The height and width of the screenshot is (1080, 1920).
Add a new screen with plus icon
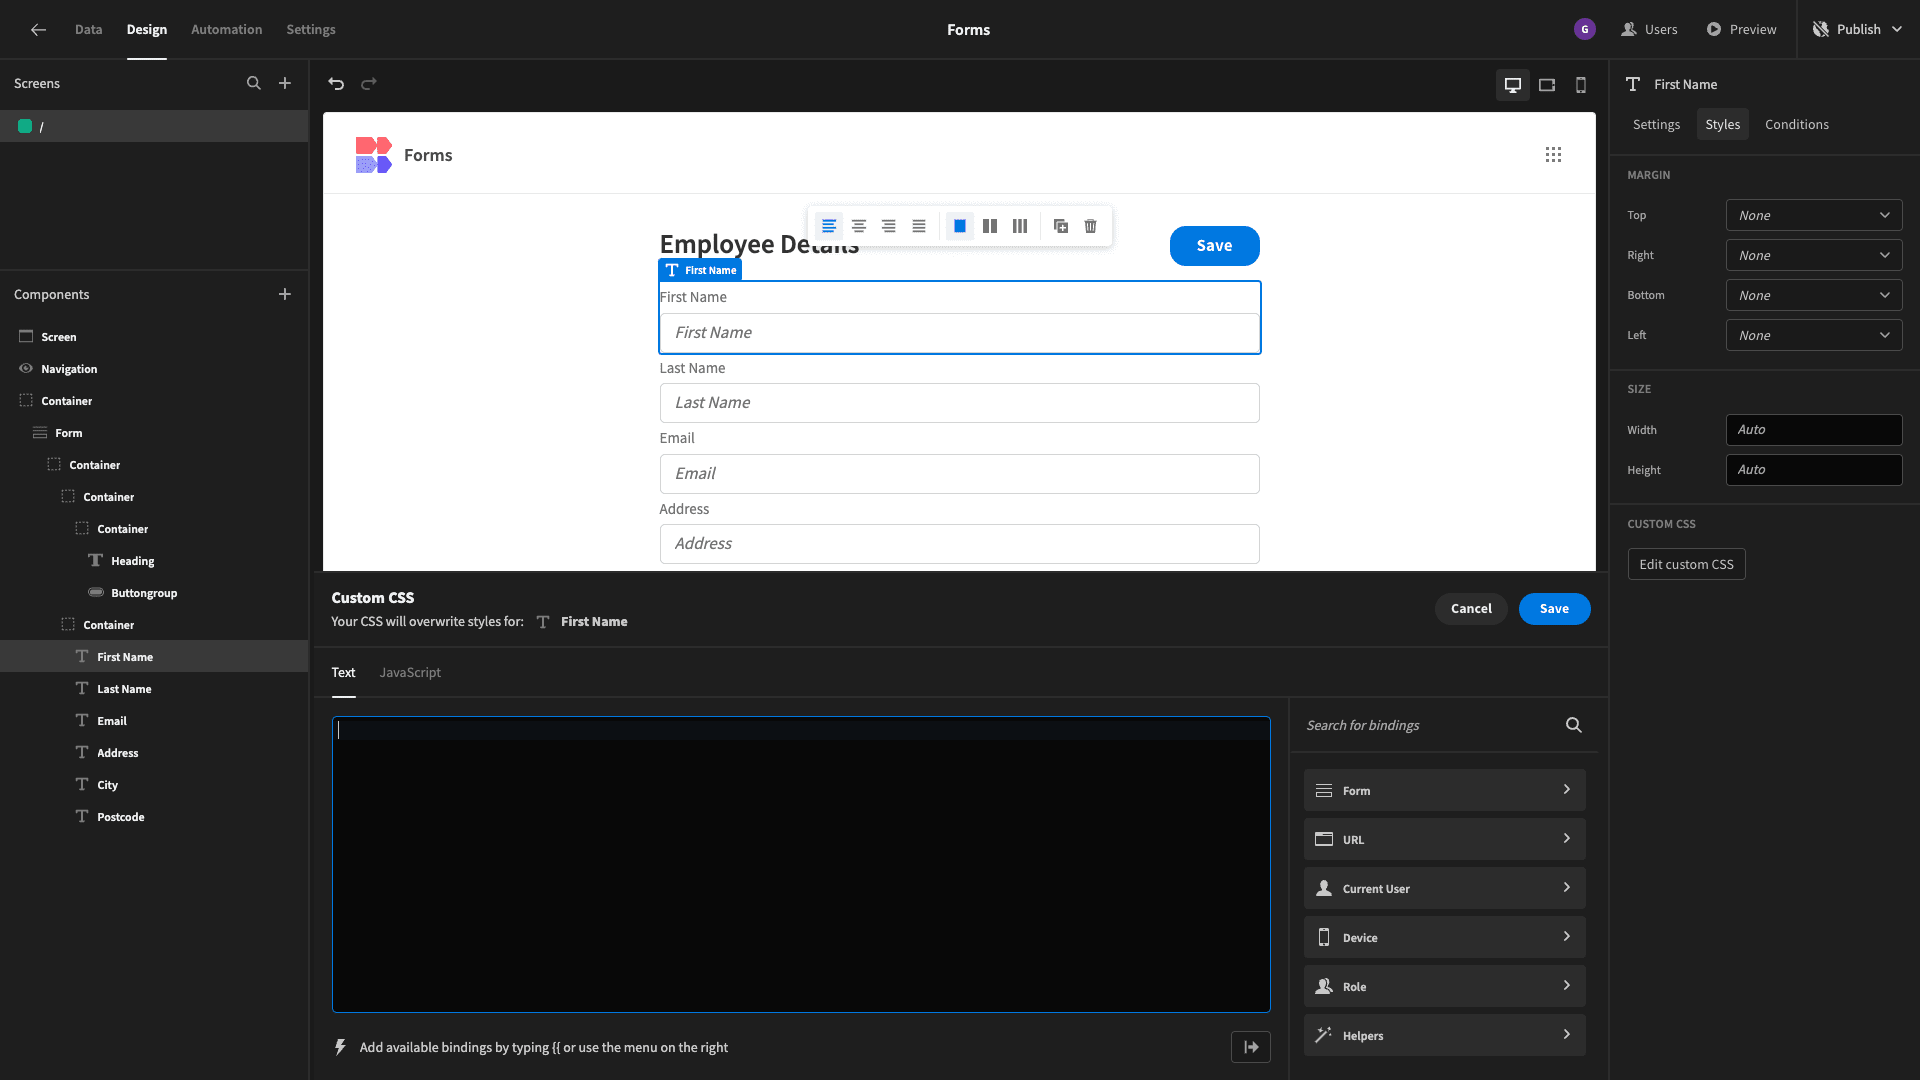point(285,84)
